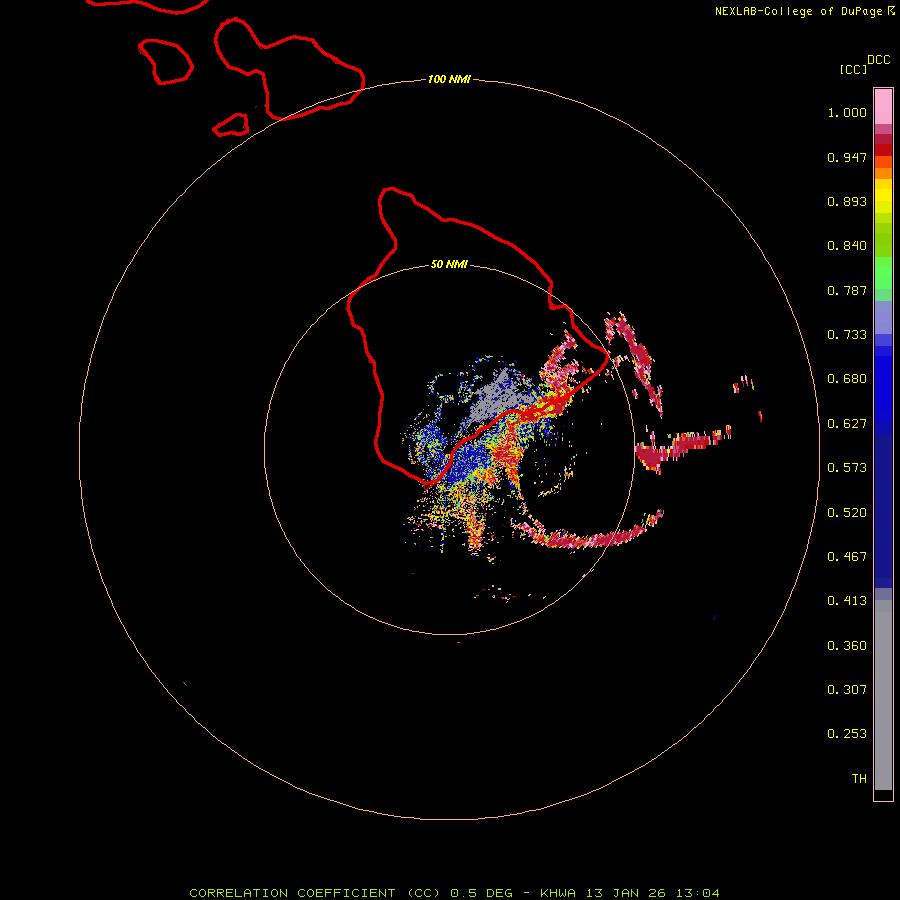The image size is (900, 900).
Task: Click the 50 NMI range ring label
Action: tap(449, 264)
